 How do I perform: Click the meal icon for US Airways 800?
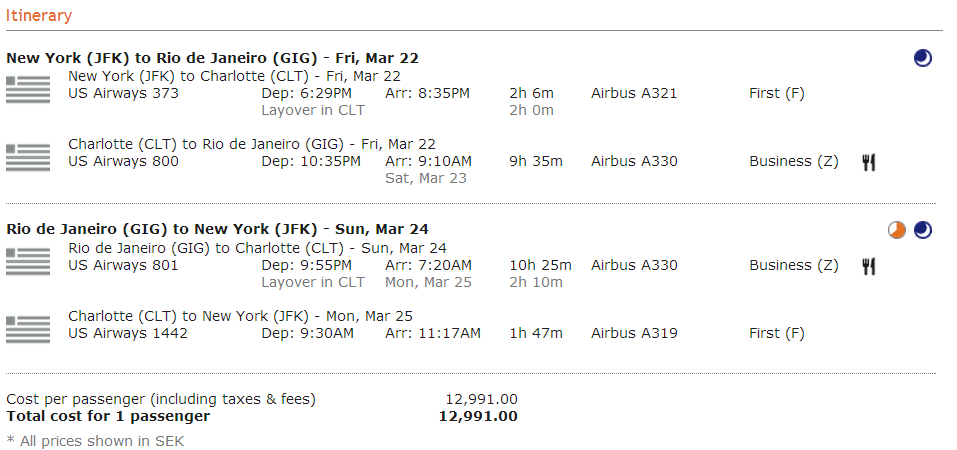pyautogui.click(x=869, y=162)
